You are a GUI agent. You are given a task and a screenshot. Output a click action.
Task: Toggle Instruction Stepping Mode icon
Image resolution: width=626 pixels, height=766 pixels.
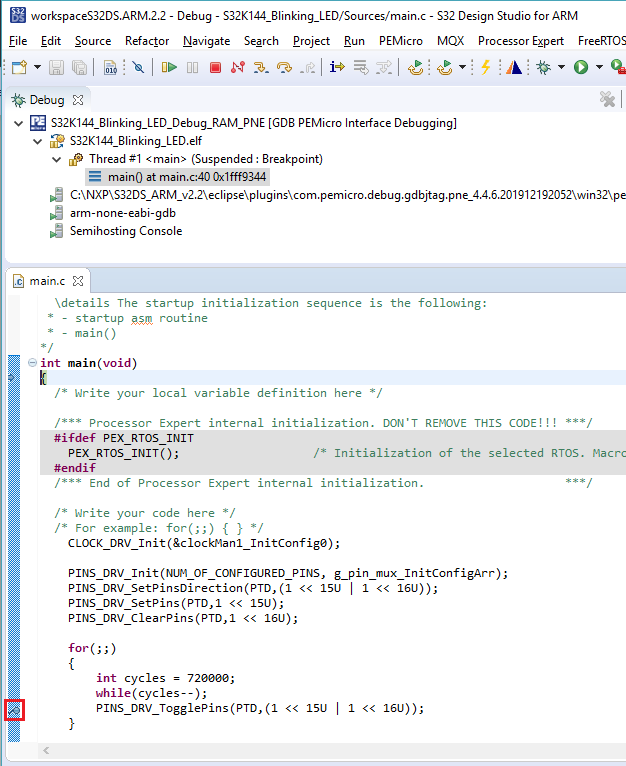[x=337, y=66]
